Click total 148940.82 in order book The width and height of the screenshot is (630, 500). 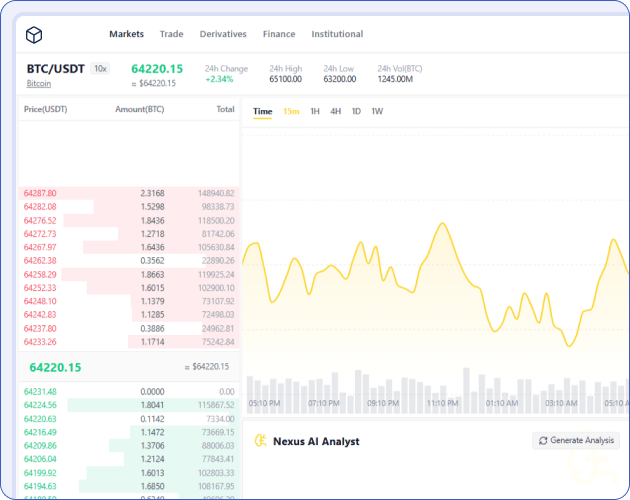216,193
